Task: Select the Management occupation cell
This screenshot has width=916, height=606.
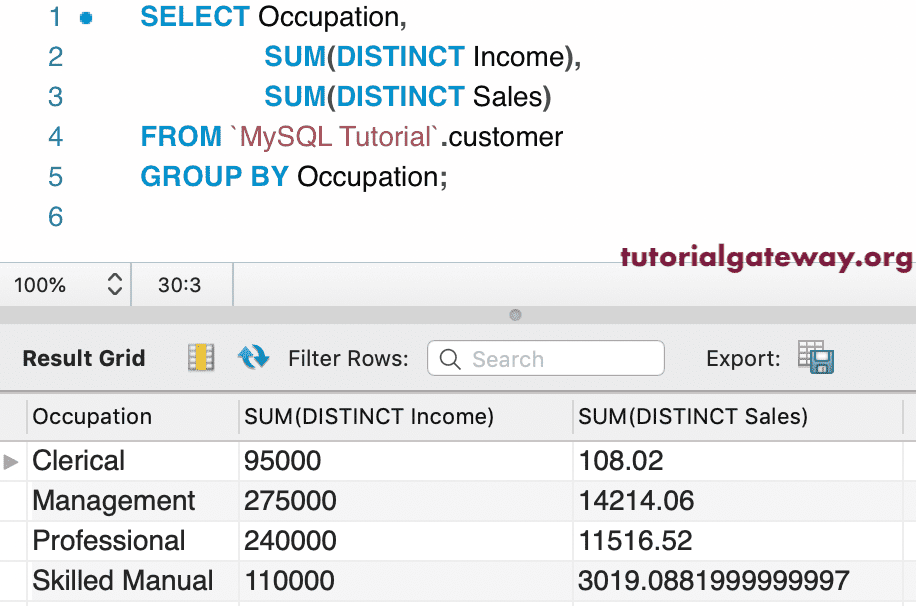Action: coord(114,501)
